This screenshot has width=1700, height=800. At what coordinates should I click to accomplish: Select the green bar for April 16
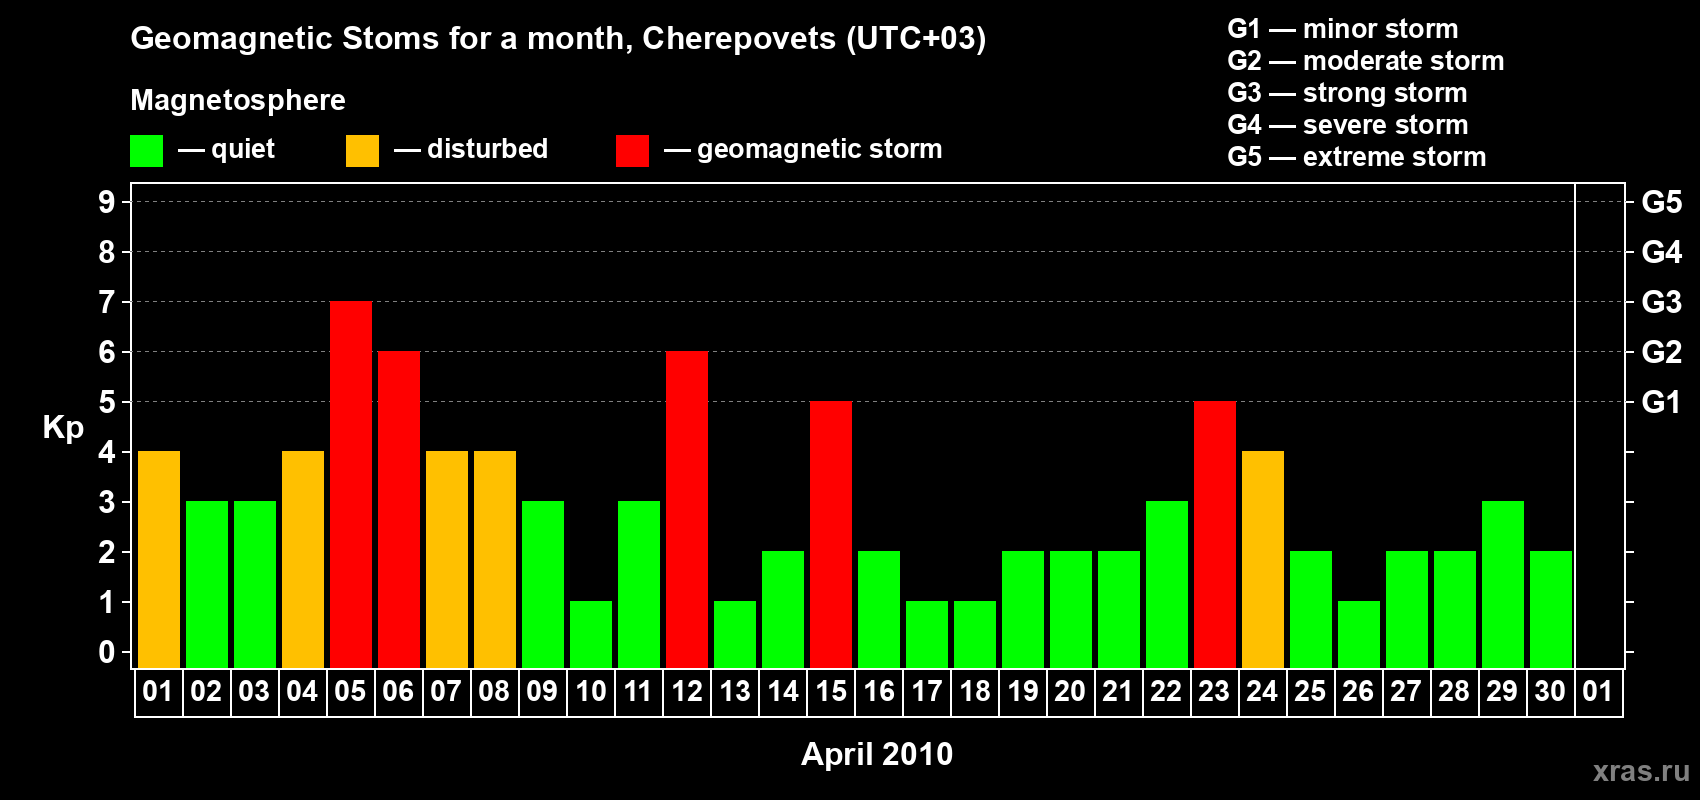(879, 610)
